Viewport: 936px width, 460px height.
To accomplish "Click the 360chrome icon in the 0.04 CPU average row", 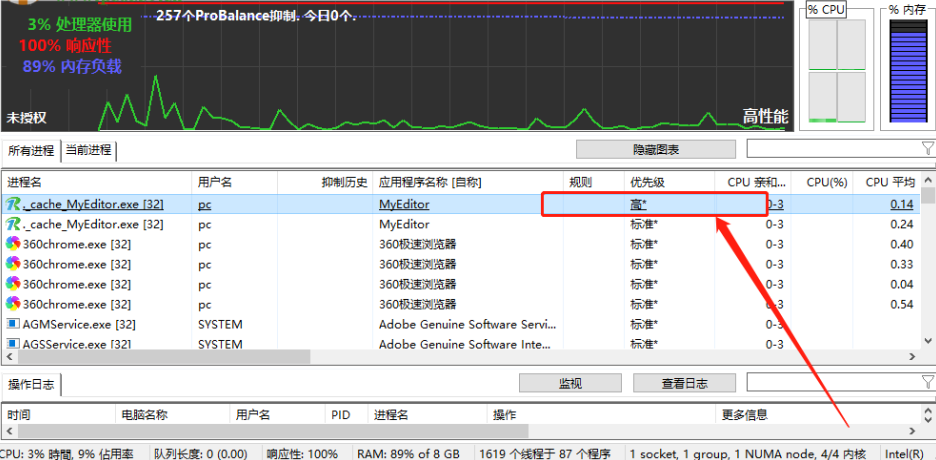I will [13, 284].
